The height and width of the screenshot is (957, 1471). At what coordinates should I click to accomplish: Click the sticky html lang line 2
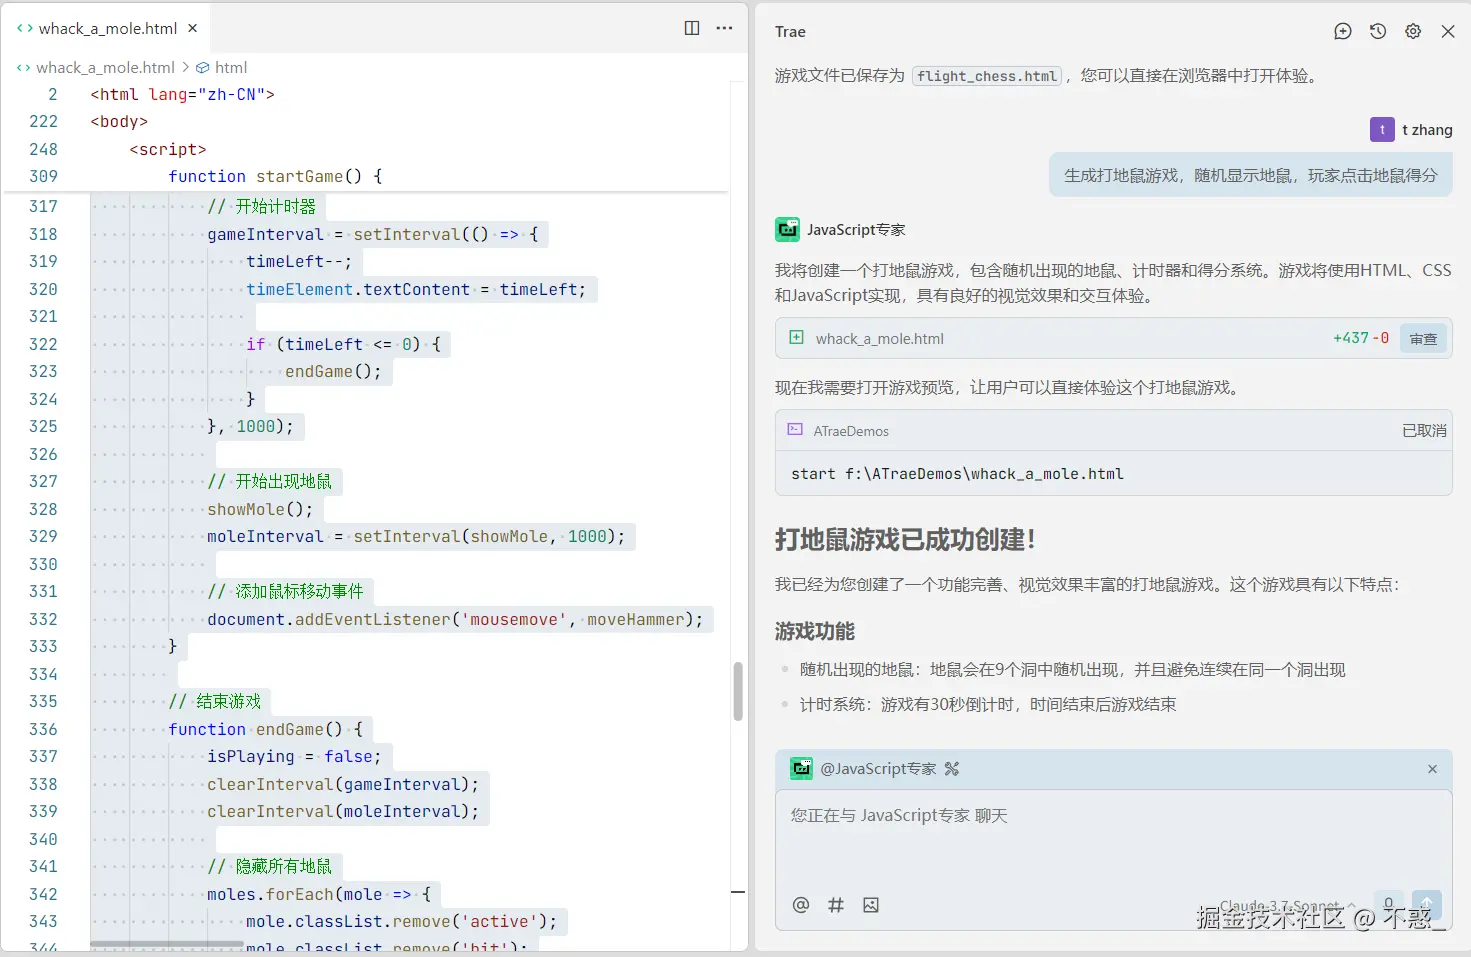coord(182,94)
